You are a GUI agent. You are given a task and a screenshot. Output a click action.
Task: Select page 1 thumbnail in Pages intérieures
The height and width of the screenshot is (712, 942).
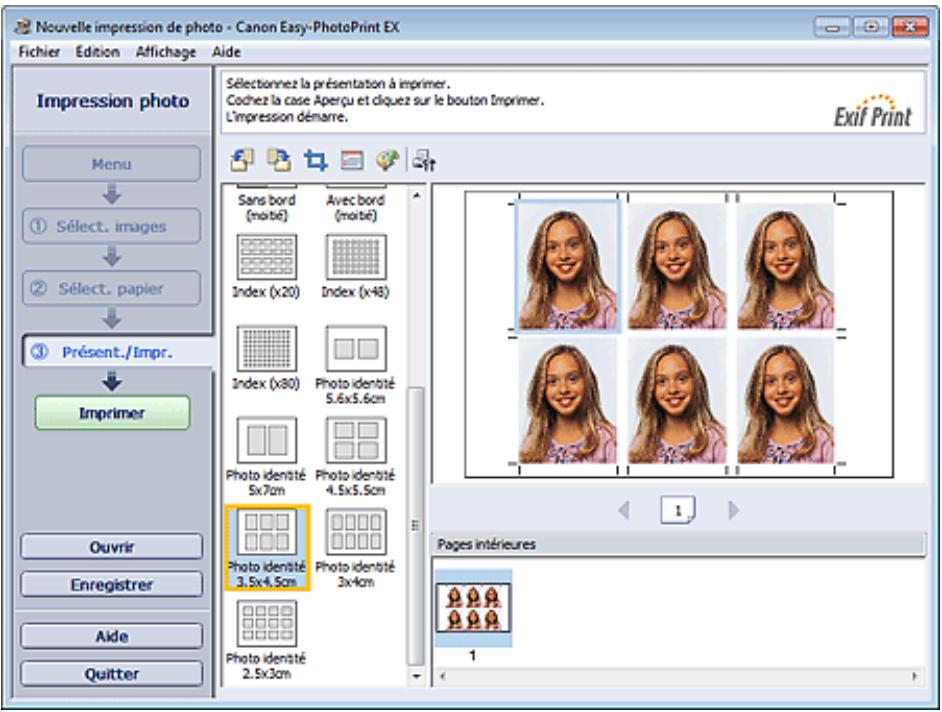473,608
